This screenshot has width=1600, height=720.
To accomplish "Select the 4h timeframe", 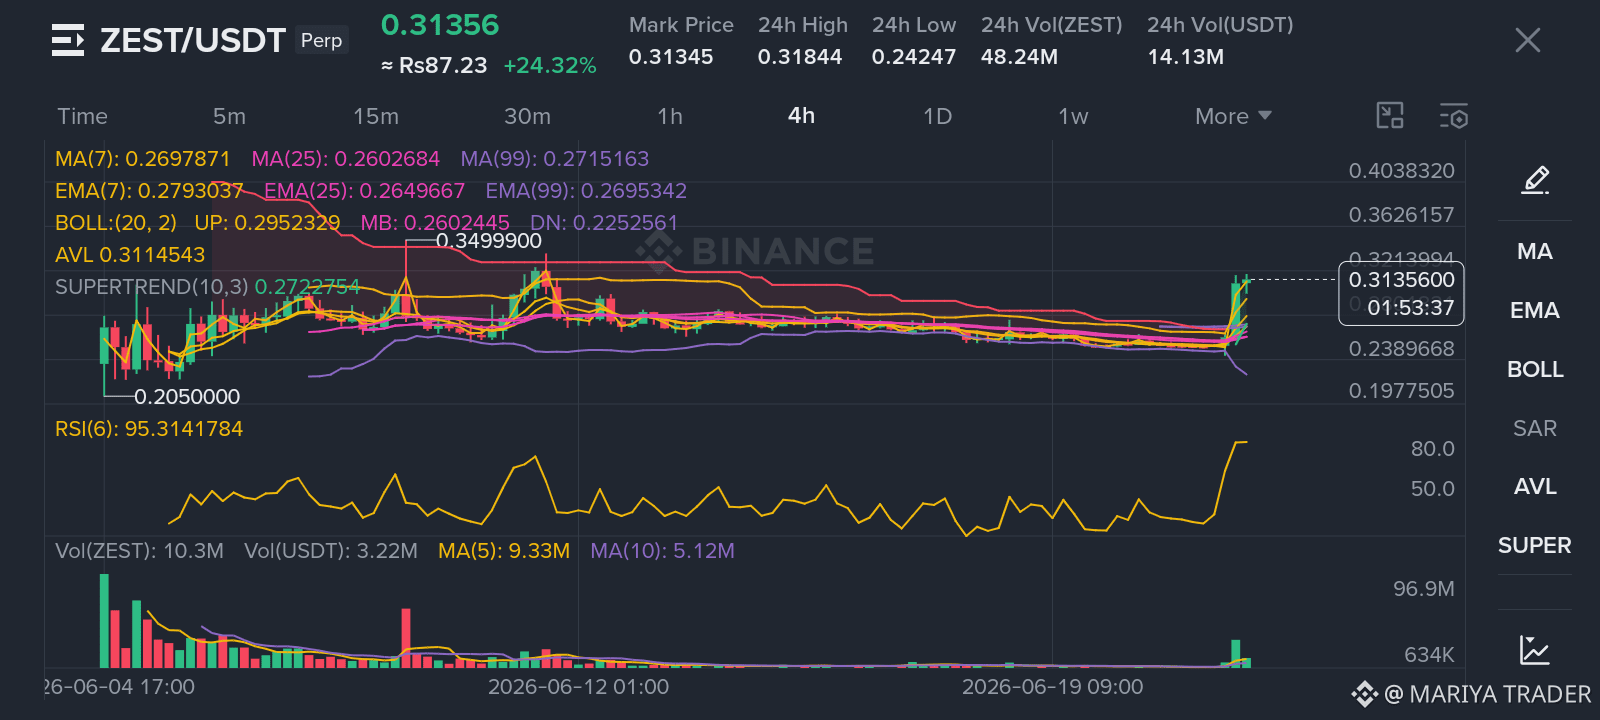I will (801, 115).
